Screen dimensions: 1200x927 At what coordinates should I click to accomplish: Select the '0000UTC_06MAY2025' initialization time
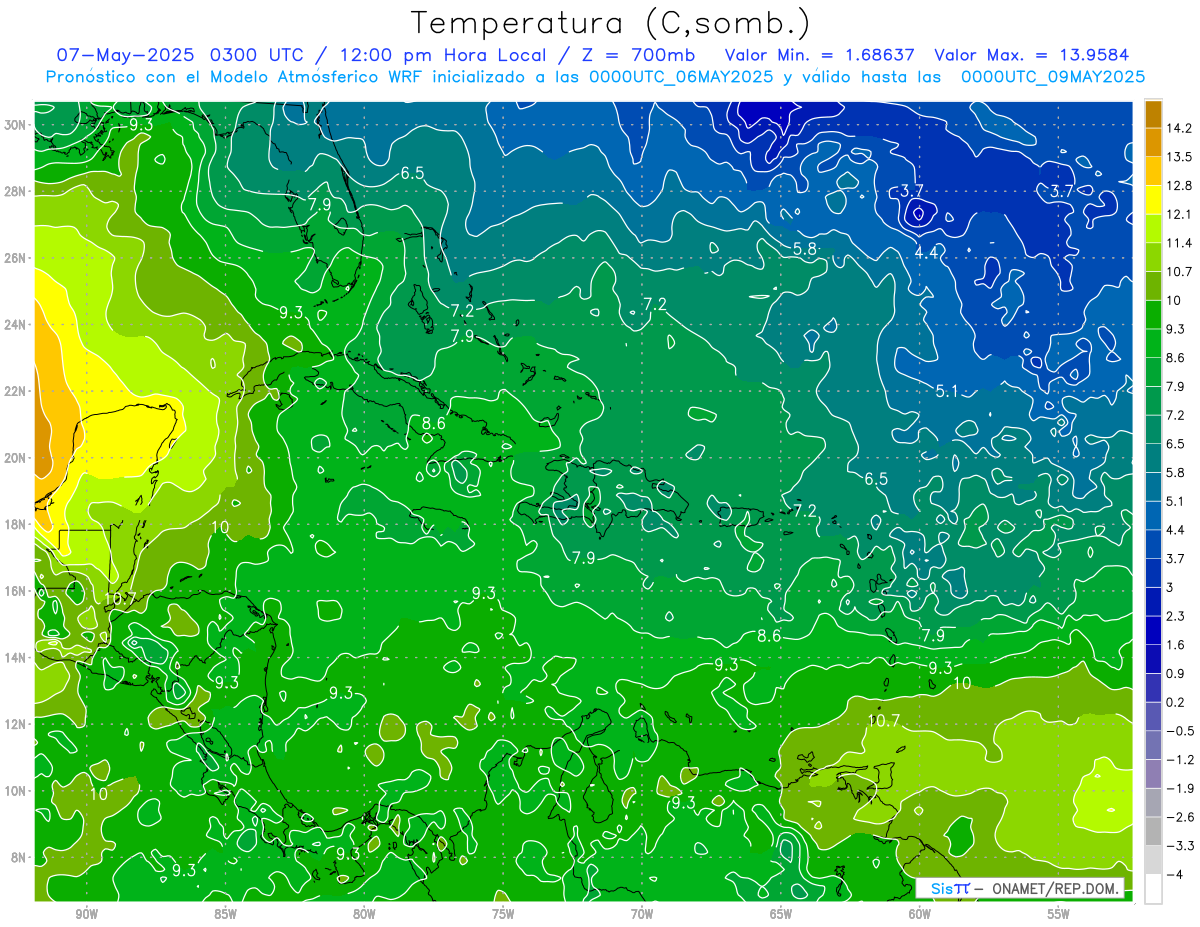[x=682, y=77]
